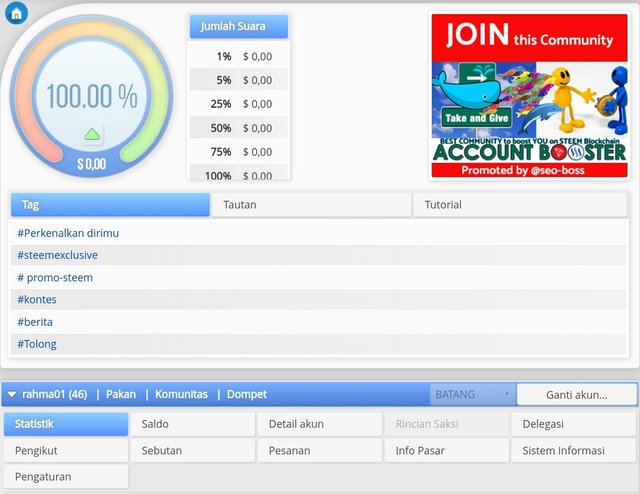Open the Pengikut tab
The image size is (640, 494).
(66, 450)
